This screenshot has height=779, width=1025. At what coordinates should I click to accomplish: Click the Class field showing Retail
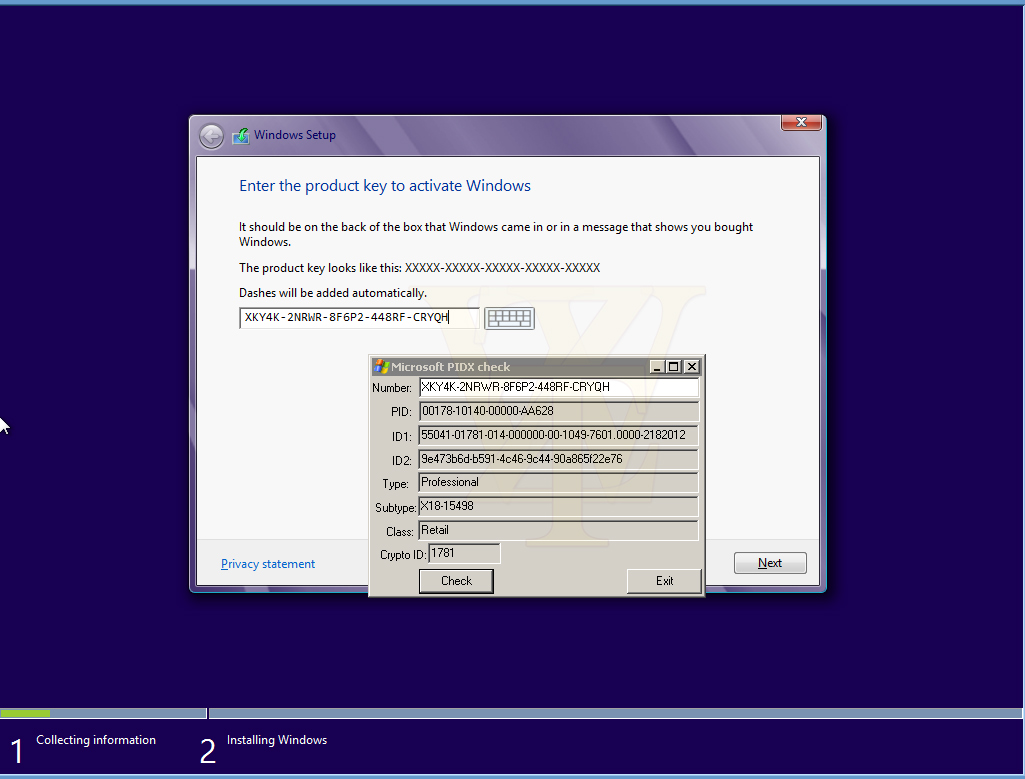(559, 530)
